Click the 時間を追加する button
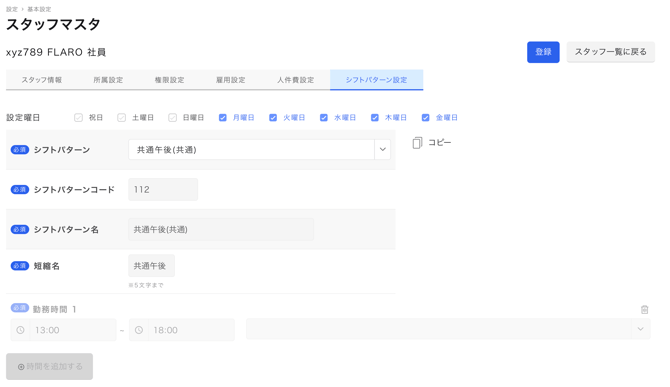This screenshot has width=670, height=387. [50, 366]
